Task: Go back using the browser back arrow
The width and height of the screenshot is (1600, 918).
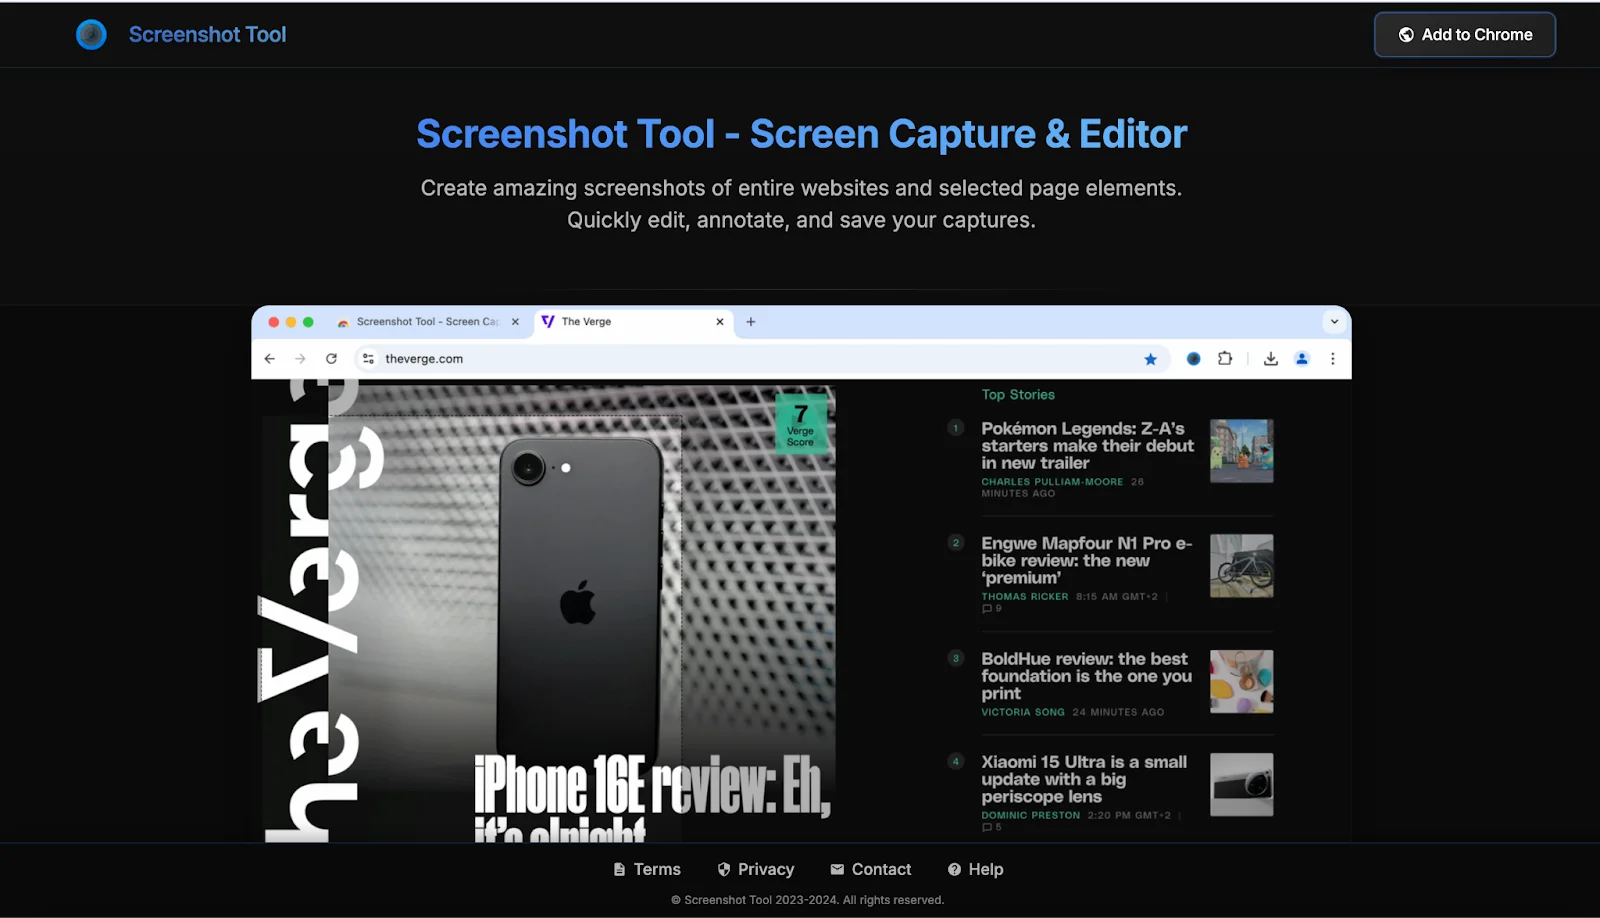Action: point(269,359)
